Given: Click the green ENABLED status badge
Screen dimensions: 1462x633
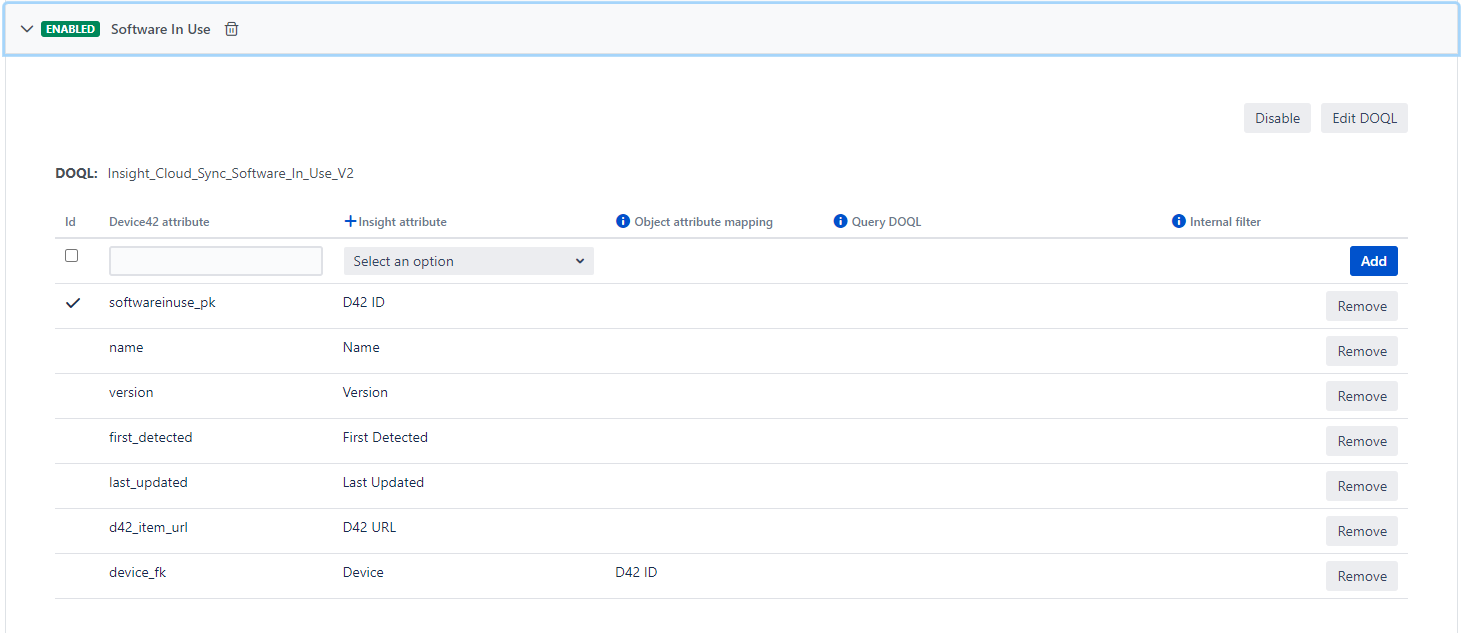Looking at the screenshot, I should click(x=70, y=29).
